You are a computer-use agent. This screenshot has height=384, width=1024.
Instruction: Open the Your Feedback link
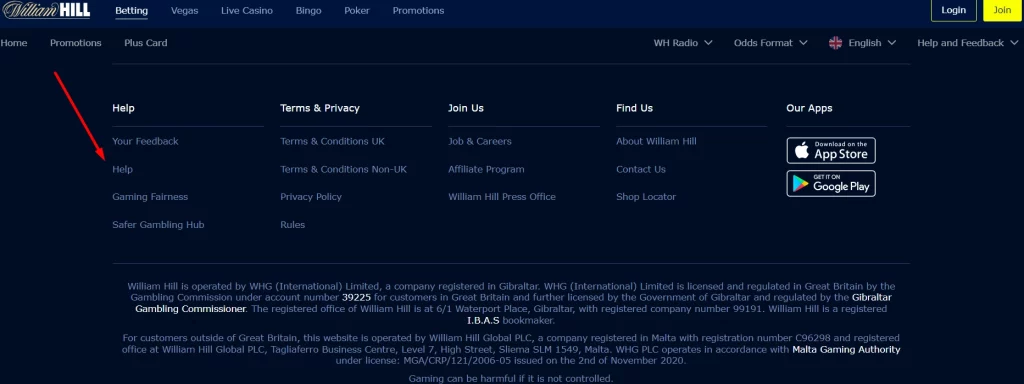[145, 141]
